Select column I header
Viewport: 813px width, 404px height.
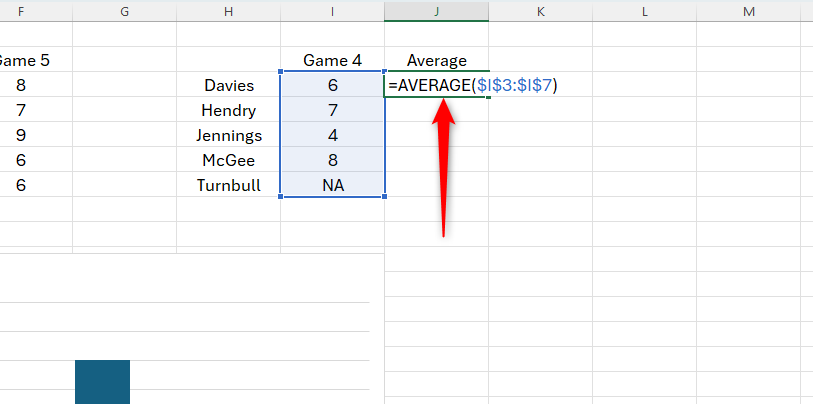tap(332, 11)
